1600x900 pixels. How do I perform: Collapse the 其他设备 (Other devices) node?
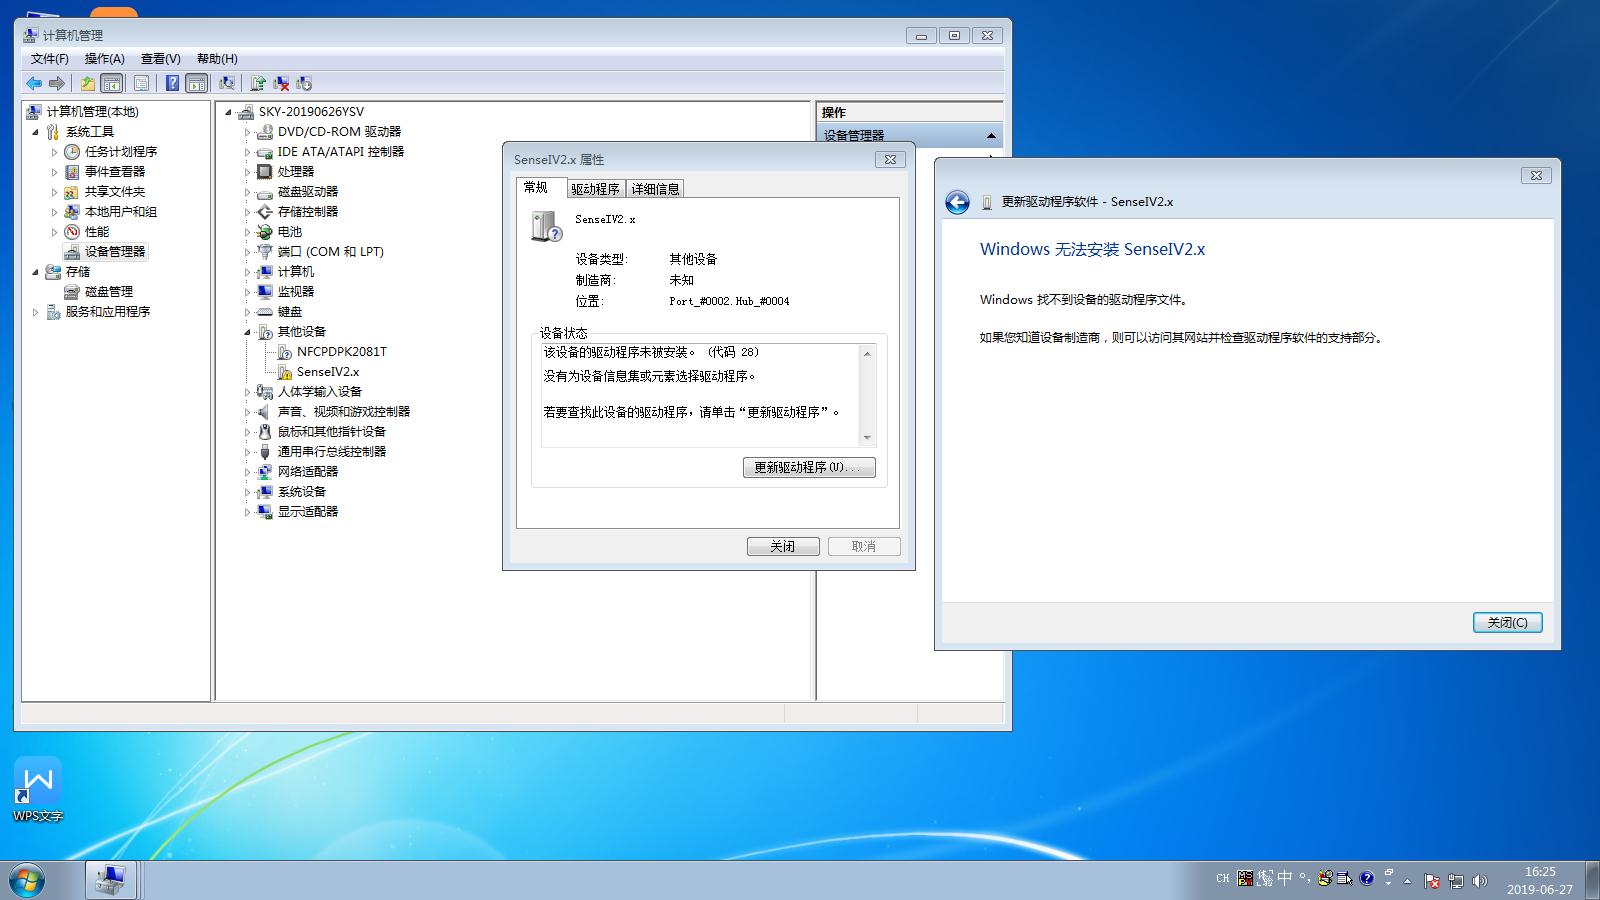tap(247, 331)
